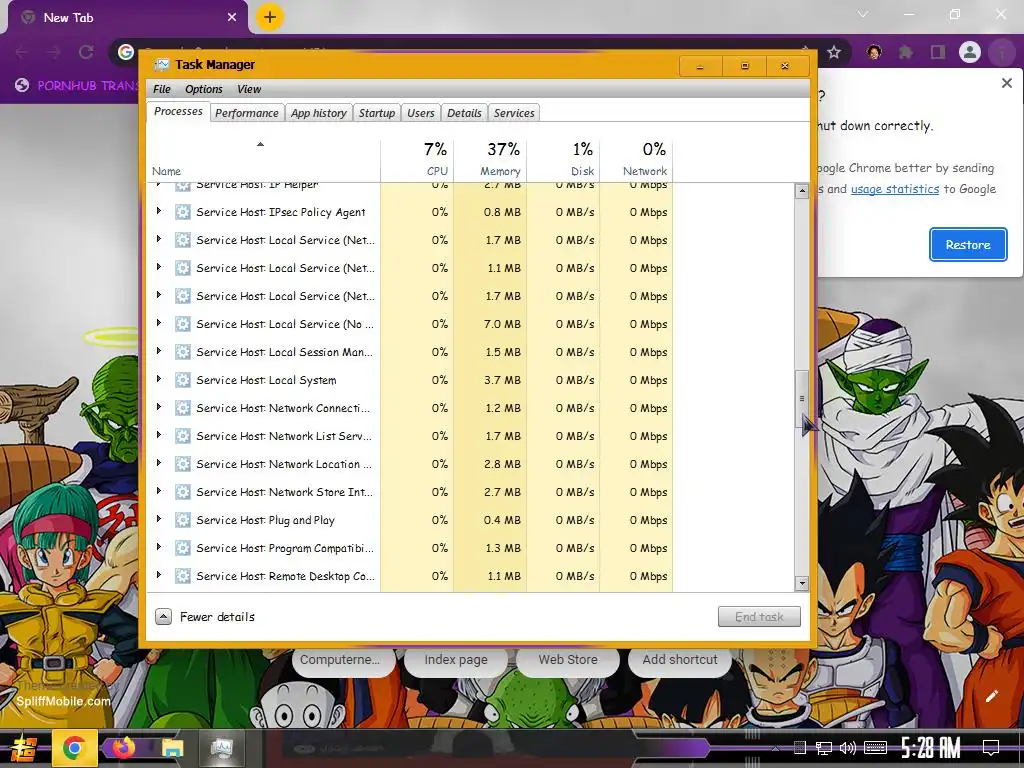Collapse view with Fewer details arrow

point(163,616)
